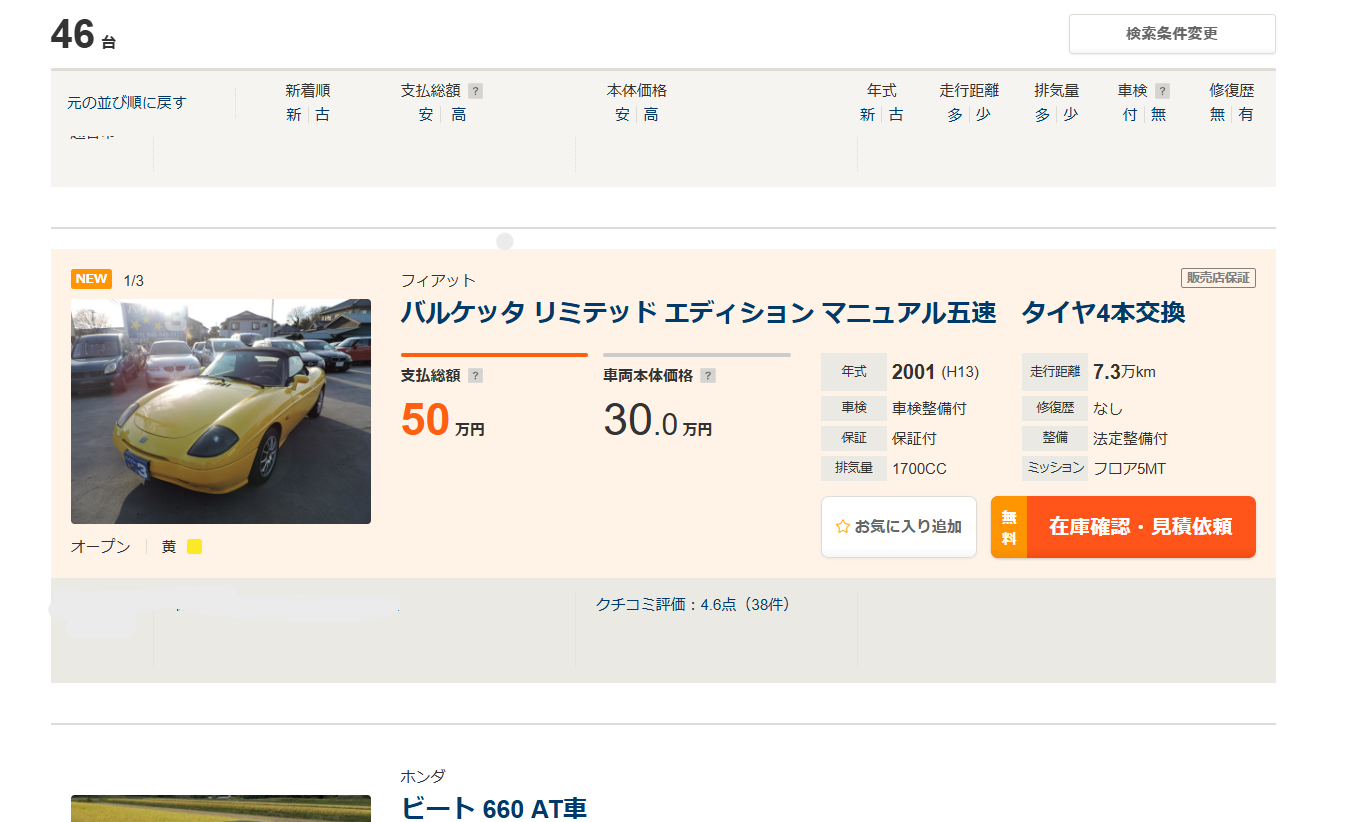Click the NEW badge on the listing
This screenshot has height=822, width=1351.
tap(91, 279)
